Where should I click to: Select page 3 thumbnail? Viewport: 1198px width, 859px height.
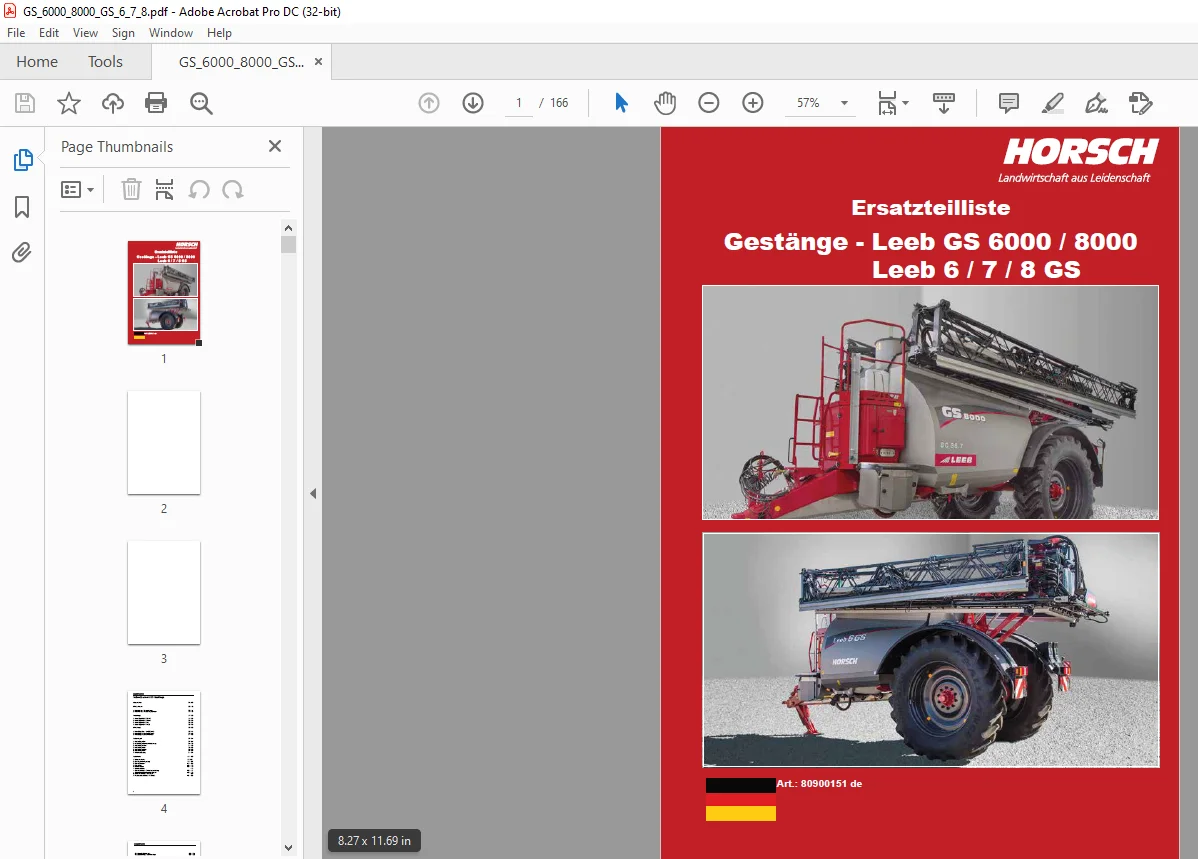[164, 592]
